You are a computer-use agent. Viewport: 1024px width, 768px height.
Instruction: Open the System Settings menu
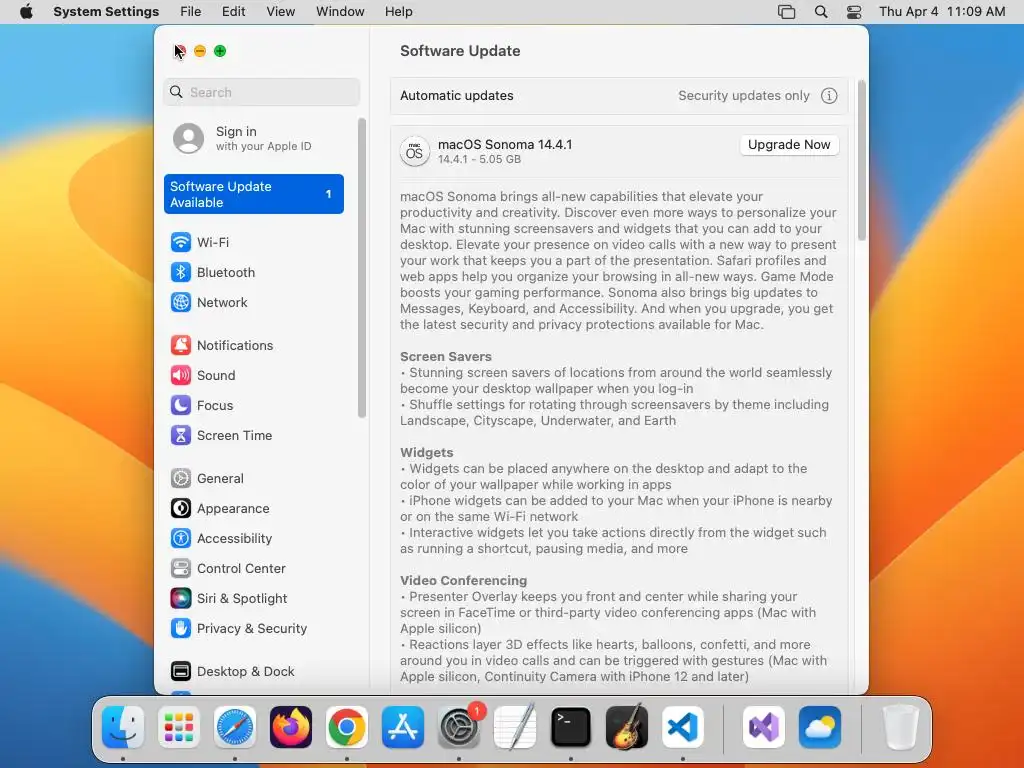(x=106, y=12)
